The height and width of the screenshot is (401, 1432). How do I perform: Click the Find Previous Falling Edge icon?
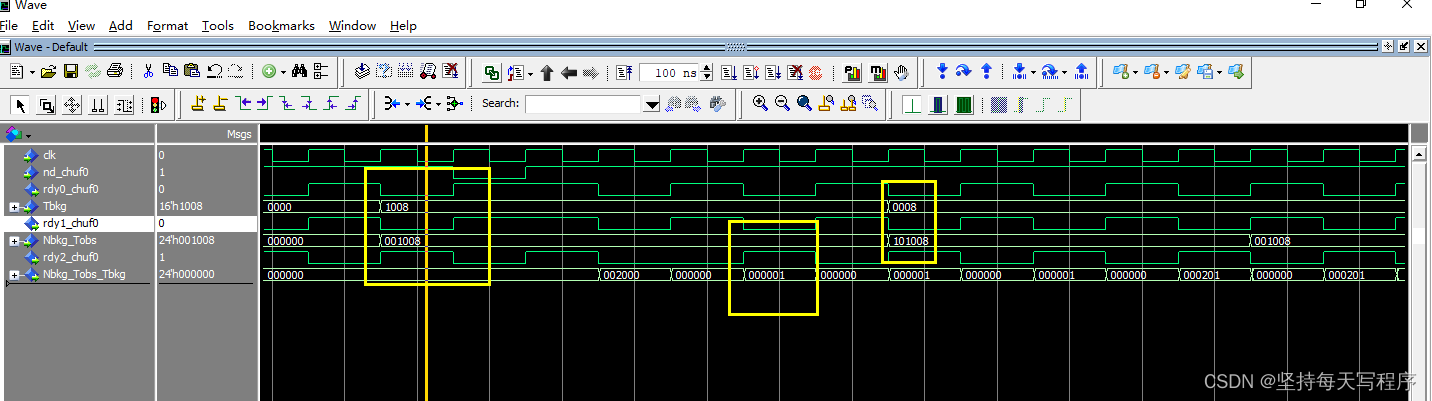(287, 103)
